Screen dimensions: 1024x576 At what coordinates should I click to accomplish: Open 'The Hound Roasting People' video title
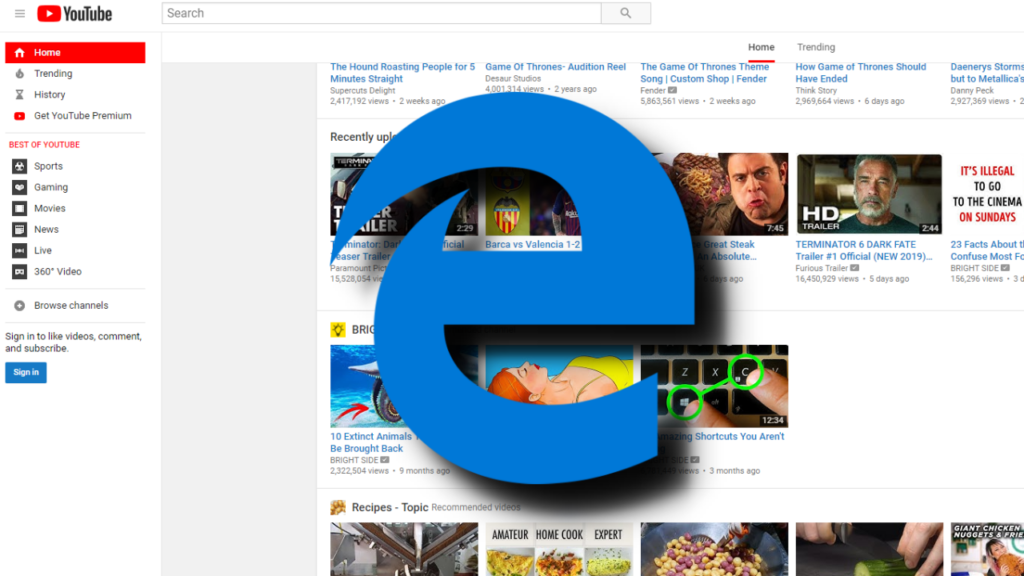click(402, 72)
